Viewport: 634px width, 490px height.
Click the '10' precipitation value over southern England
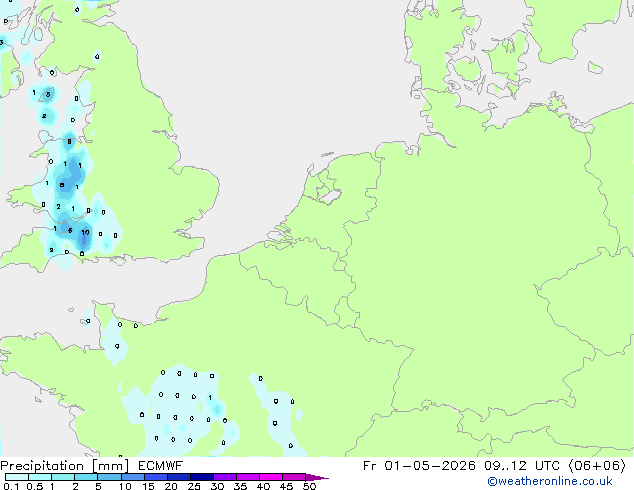[85, 232]
